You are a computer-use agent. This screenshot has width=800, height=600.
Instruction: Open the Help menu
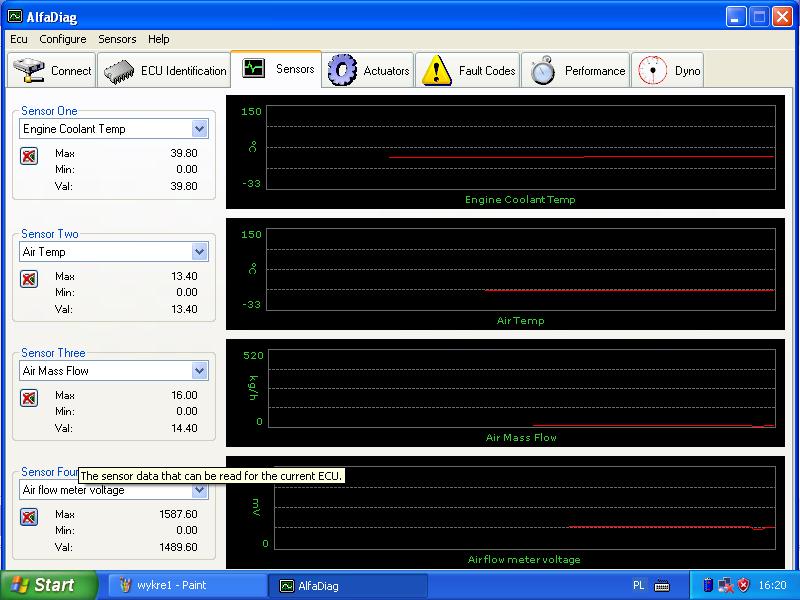(158, 39)
